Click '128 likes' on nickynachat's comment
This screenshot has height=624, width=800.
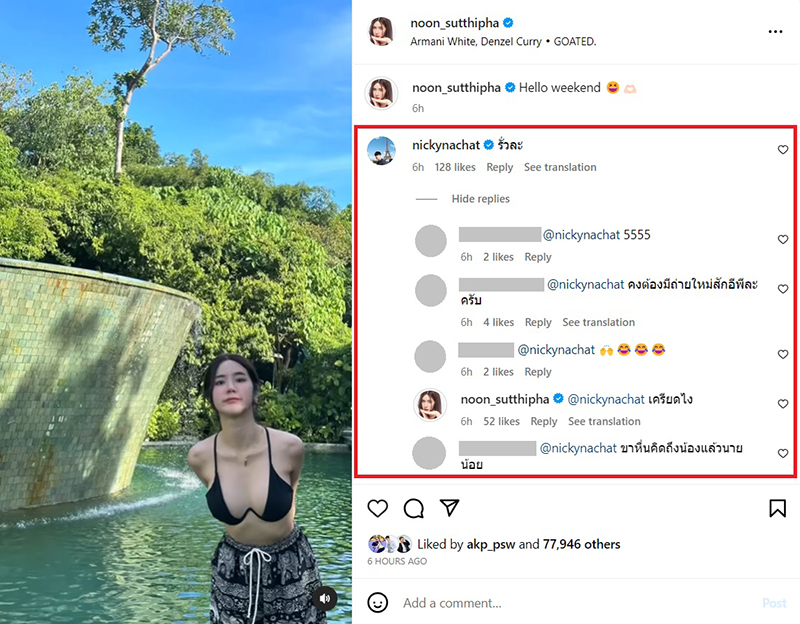(454, 167)
